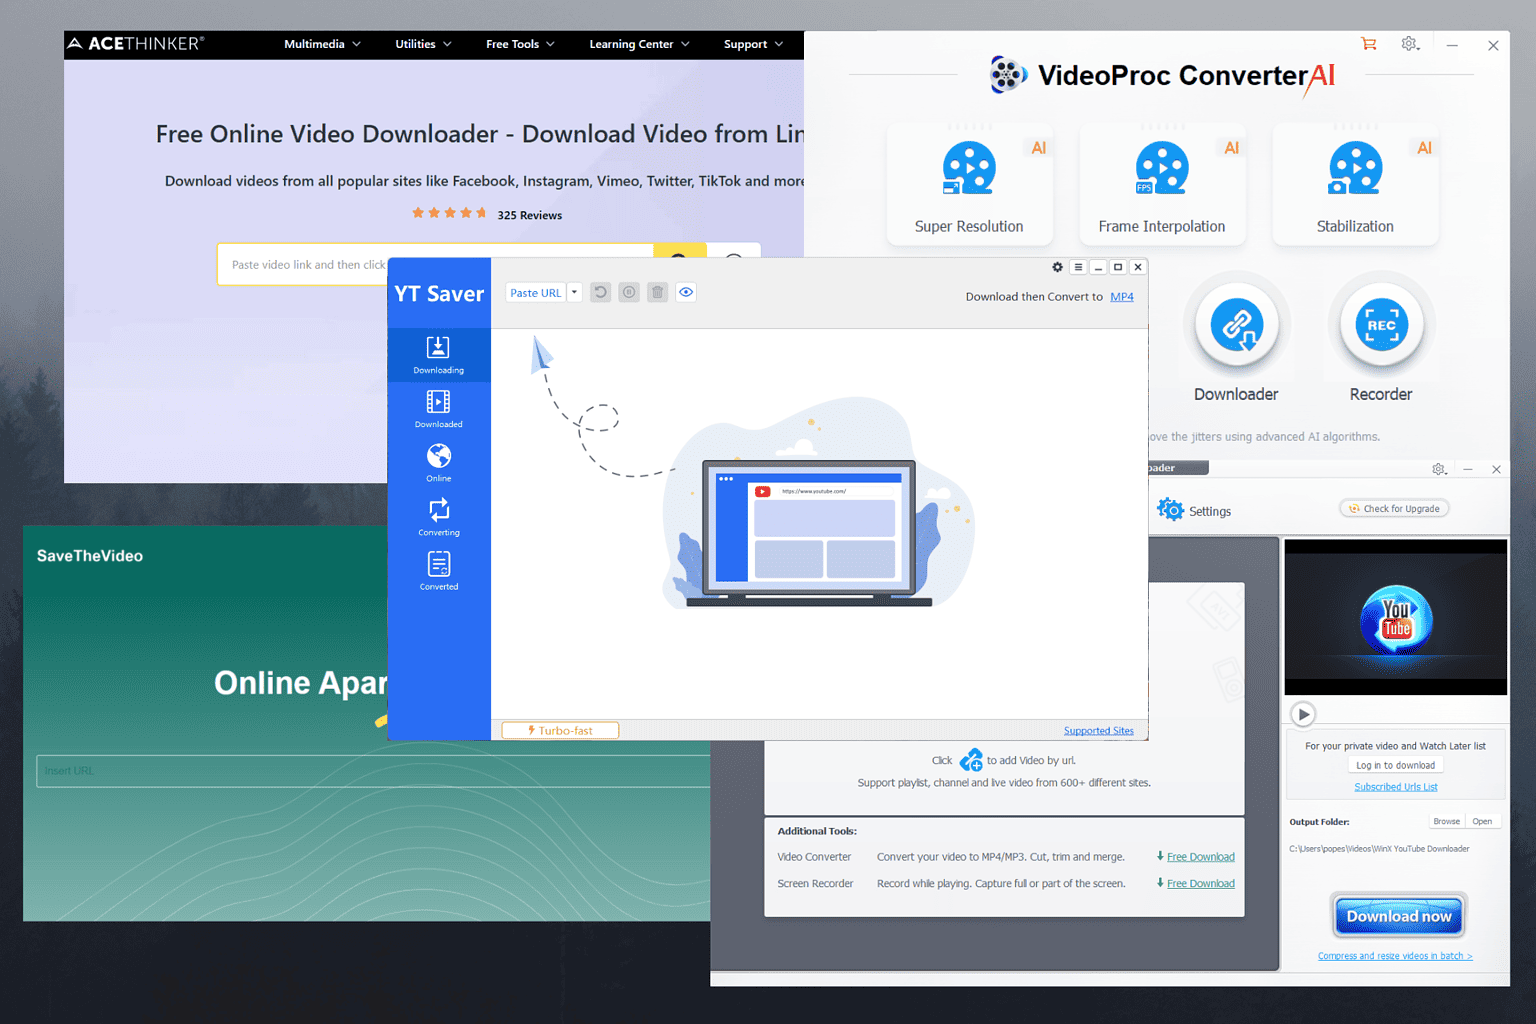Open the Converting section in YT Saver

point(438,516)
